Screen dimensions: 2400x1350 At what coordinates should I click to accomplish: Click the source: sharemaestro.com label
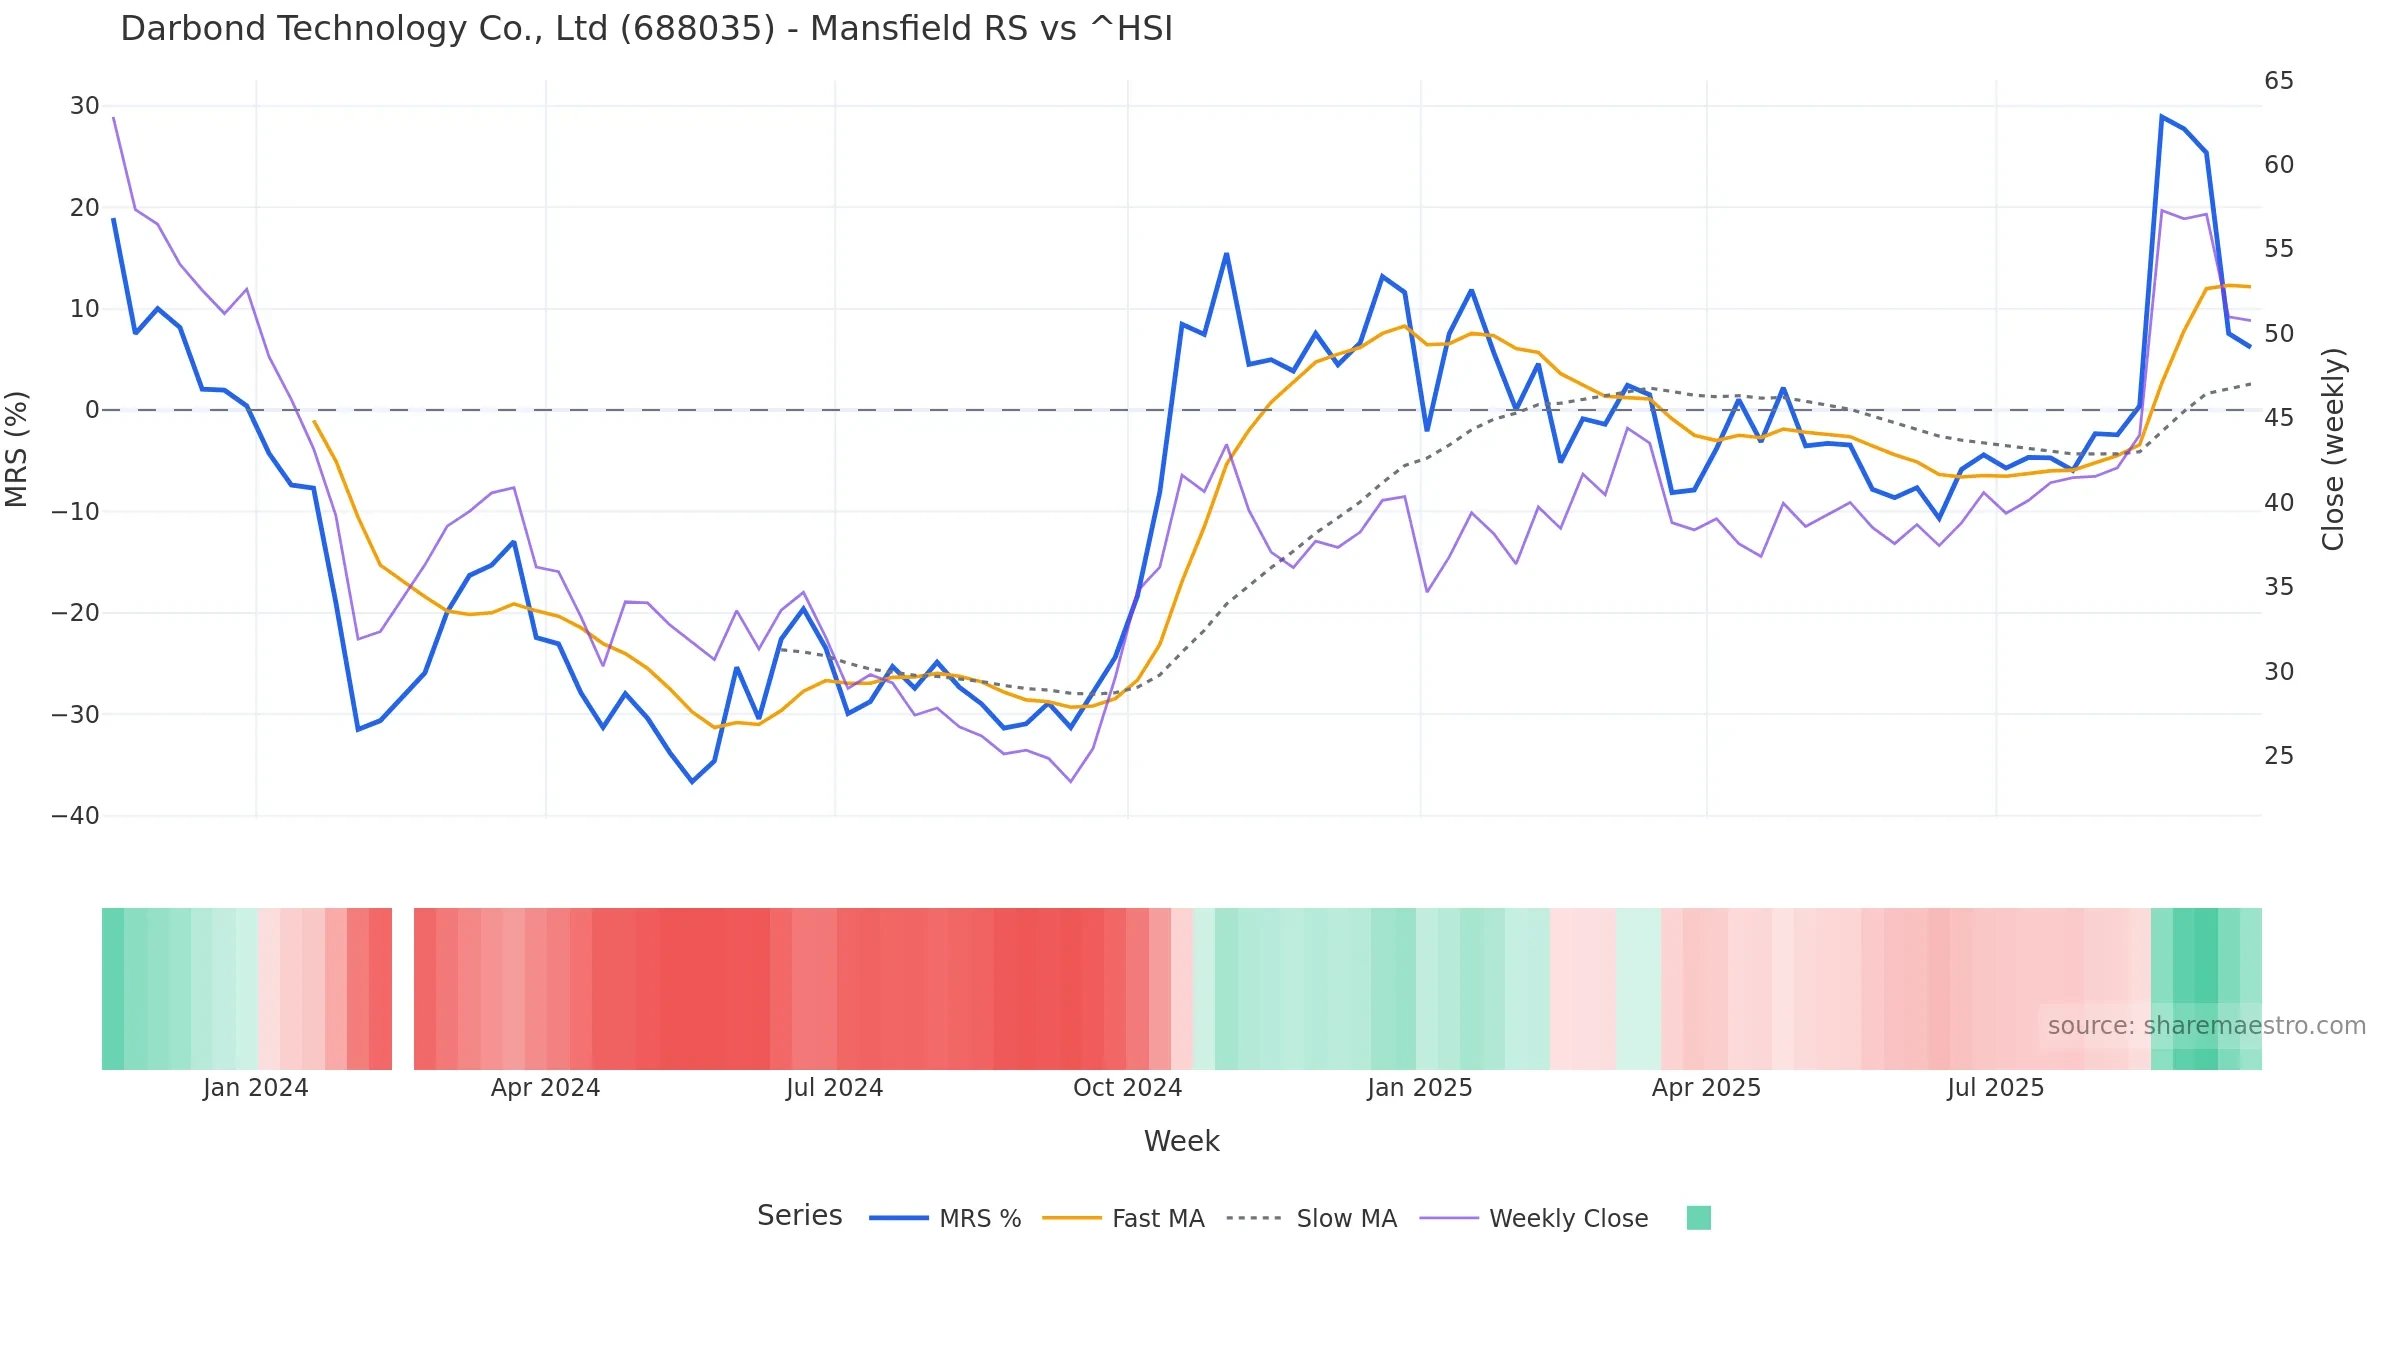[x=2206, y=1026]
